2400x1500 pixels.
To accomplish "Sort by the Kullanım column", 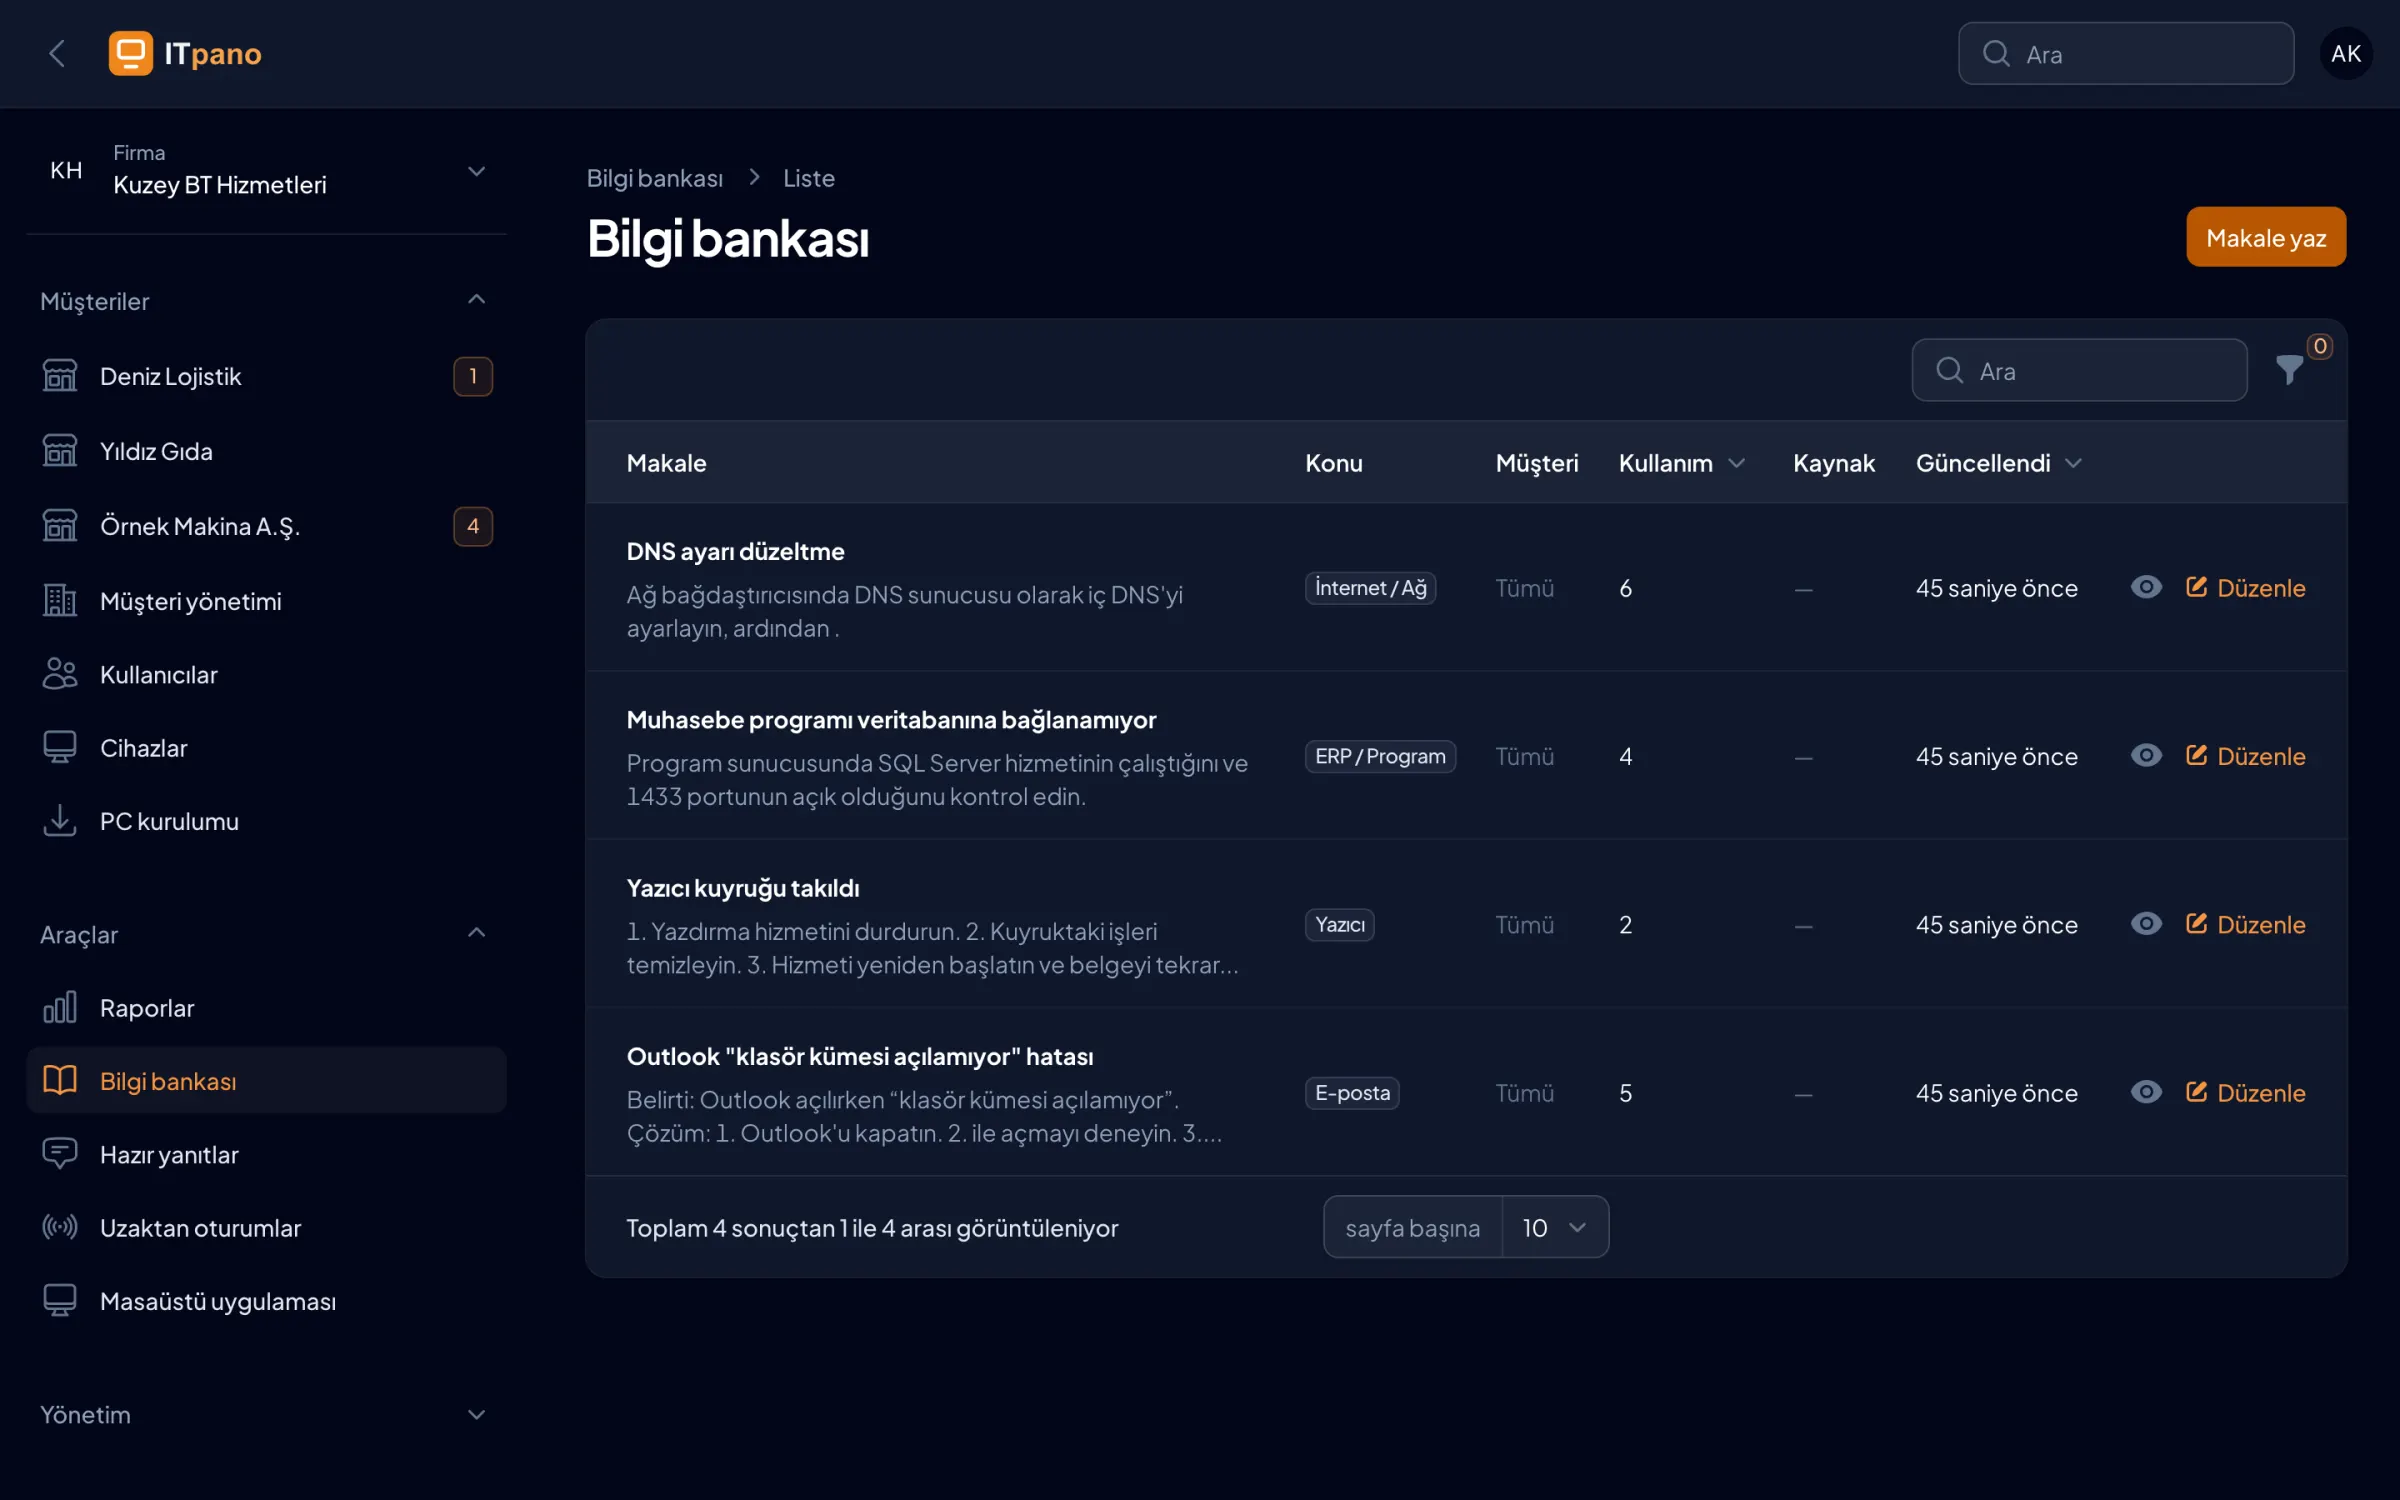I will [1681, 463].
